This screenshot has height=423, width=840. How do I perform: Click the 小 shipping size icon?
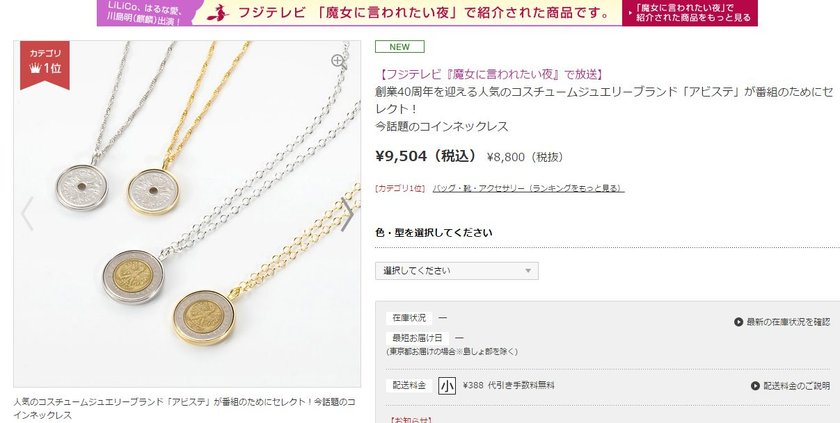(447, 386)
